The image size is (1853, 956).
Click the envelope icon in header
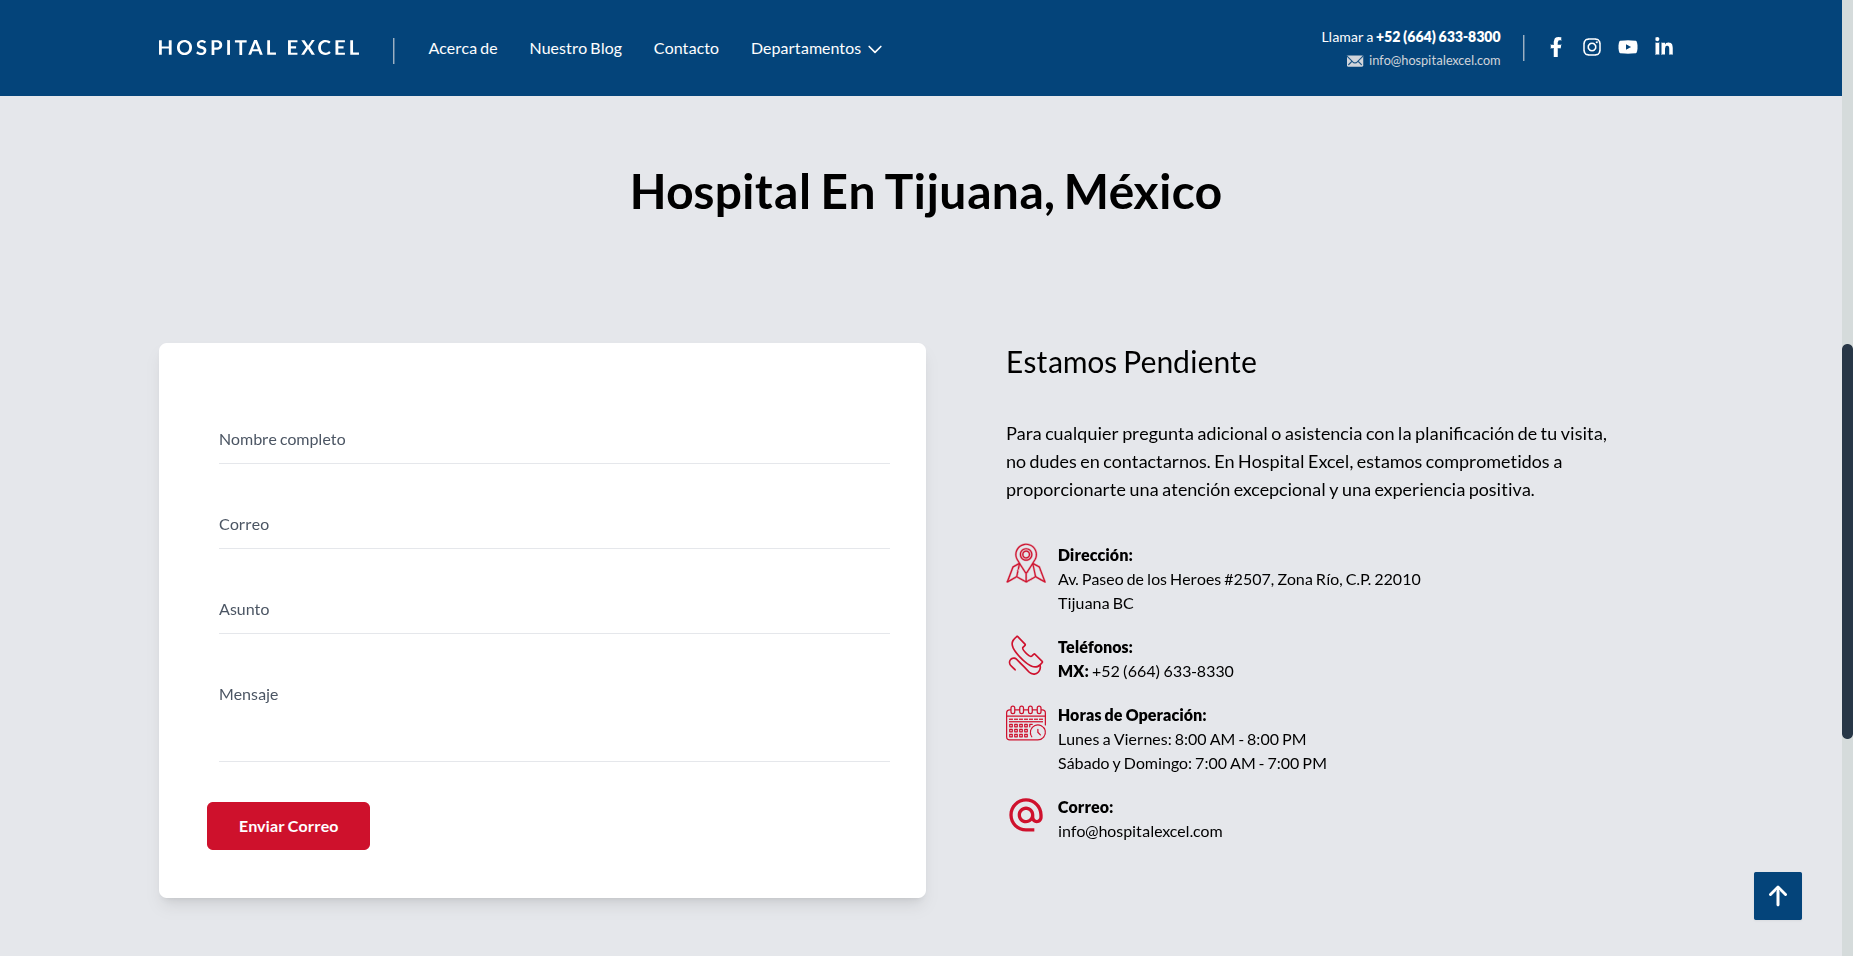1354,61
